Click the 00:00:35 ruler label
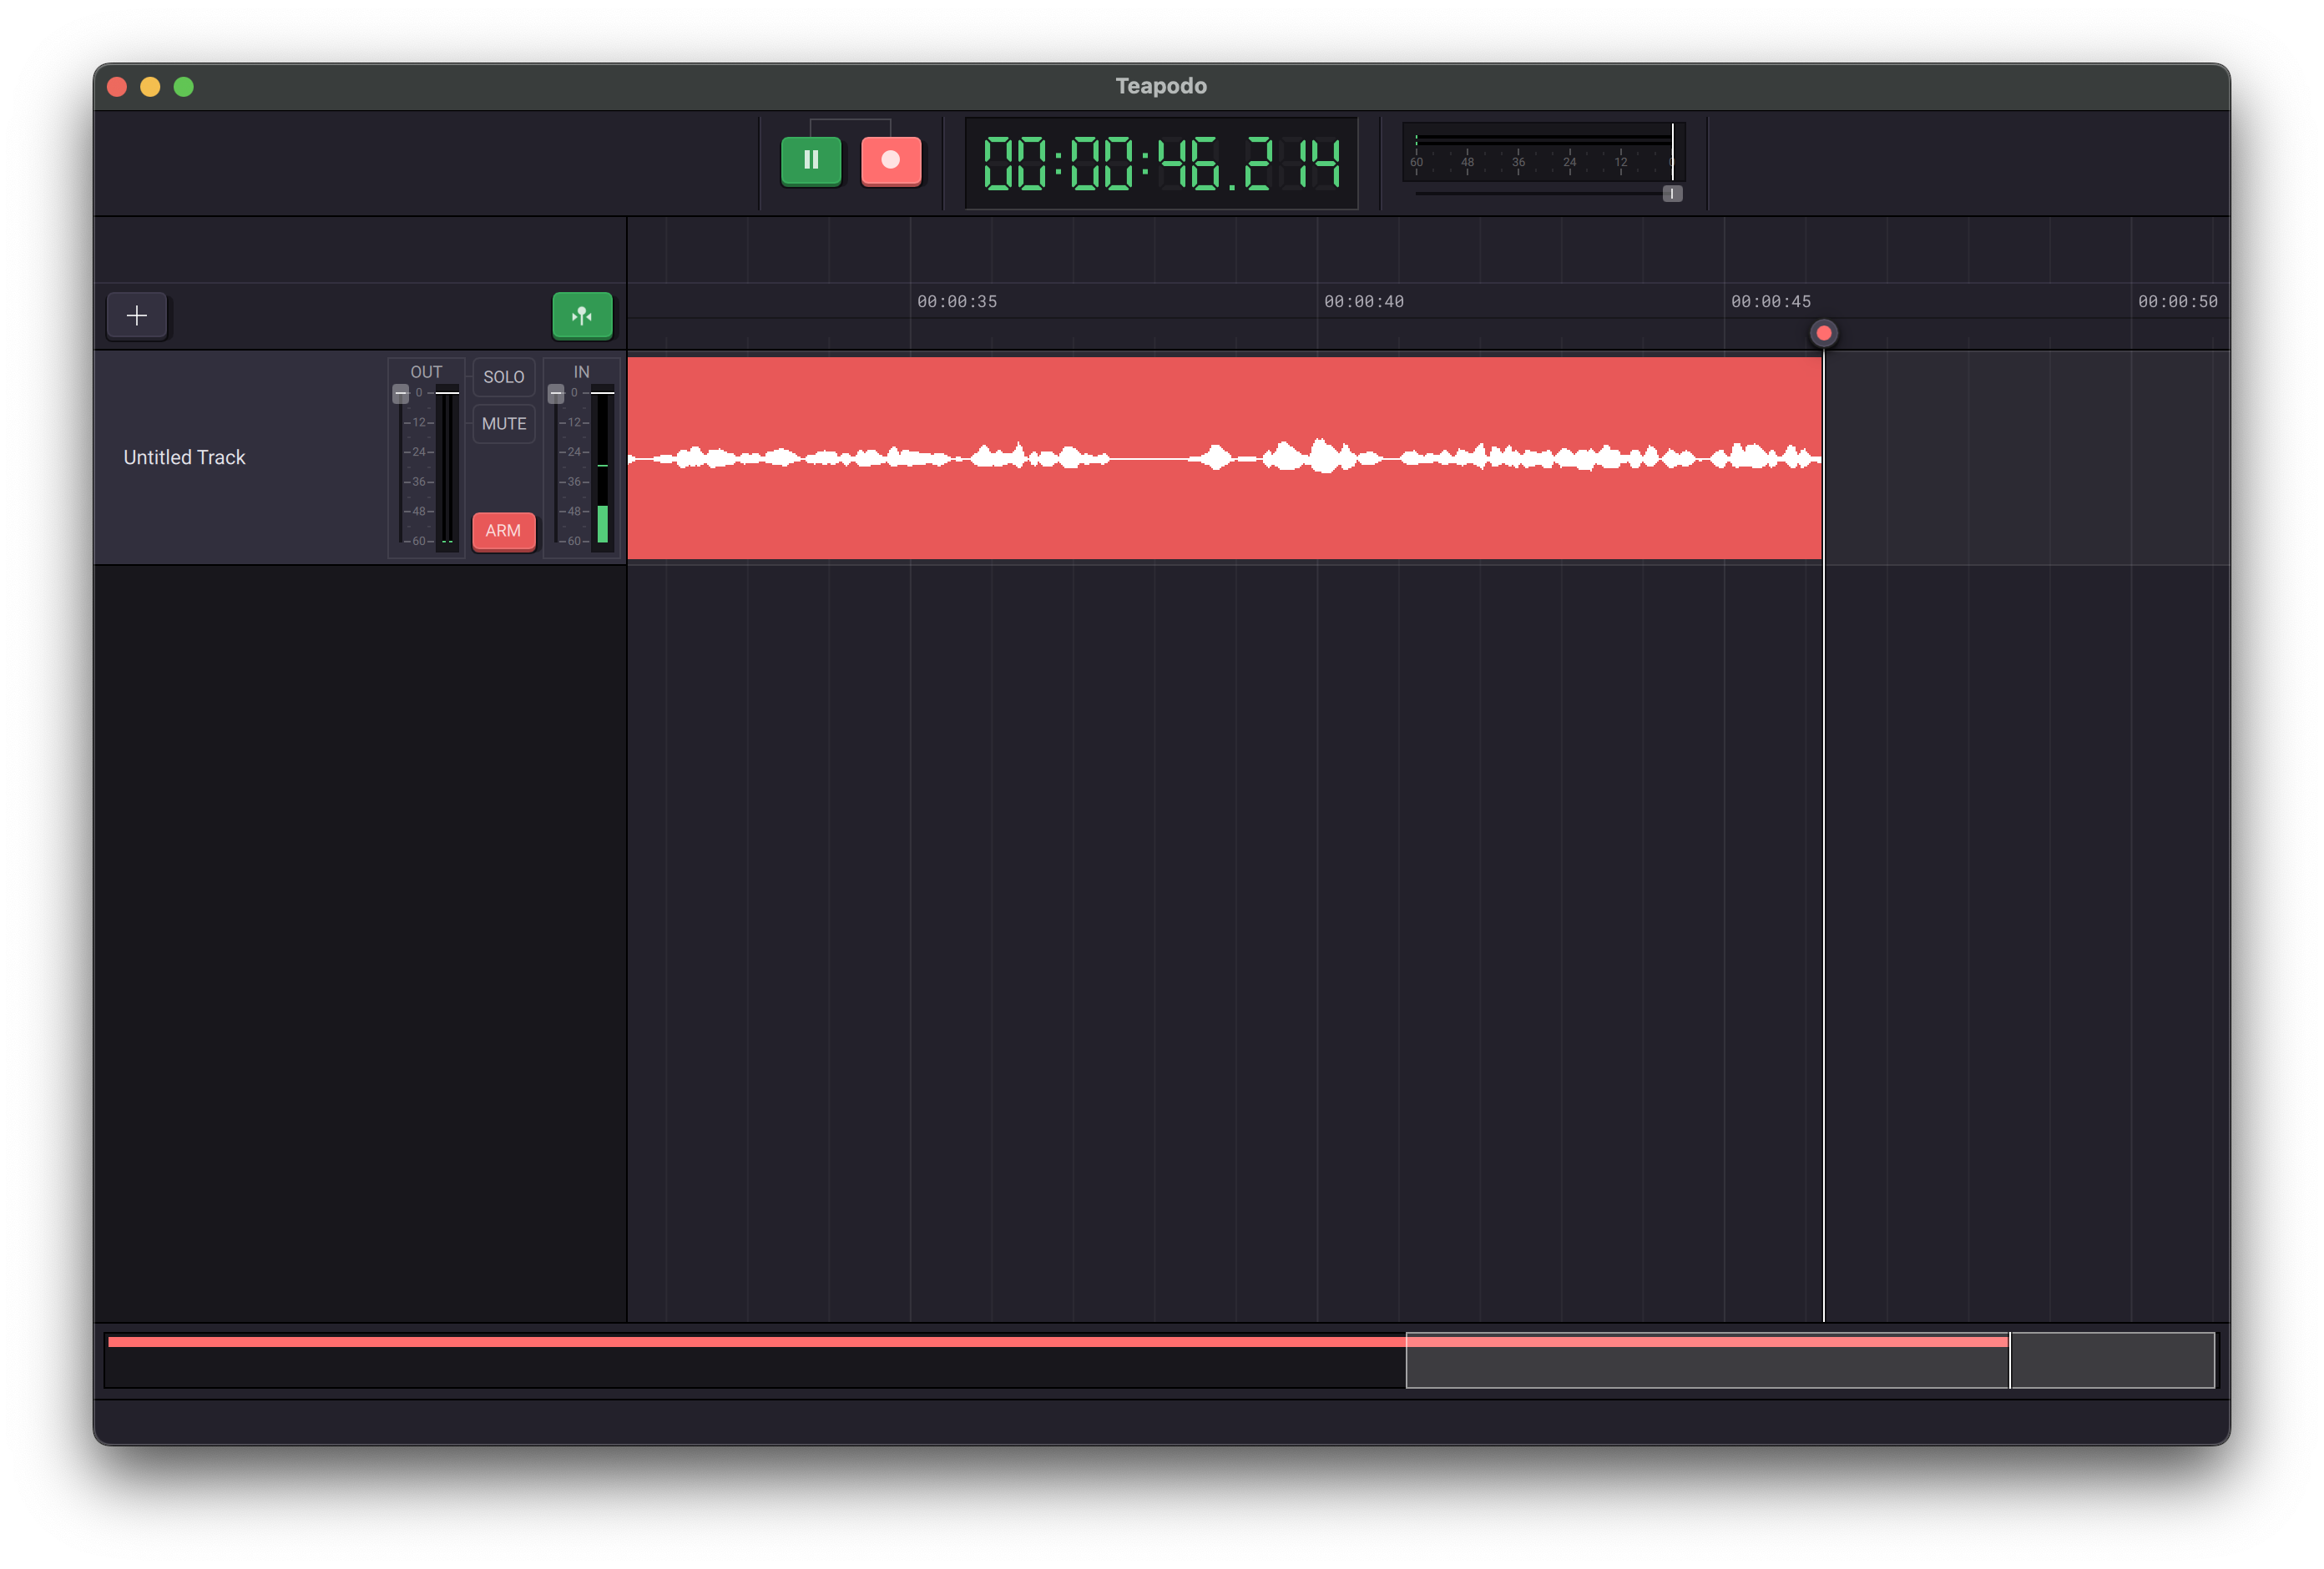2324x1569 pixels. coord(956,302)
